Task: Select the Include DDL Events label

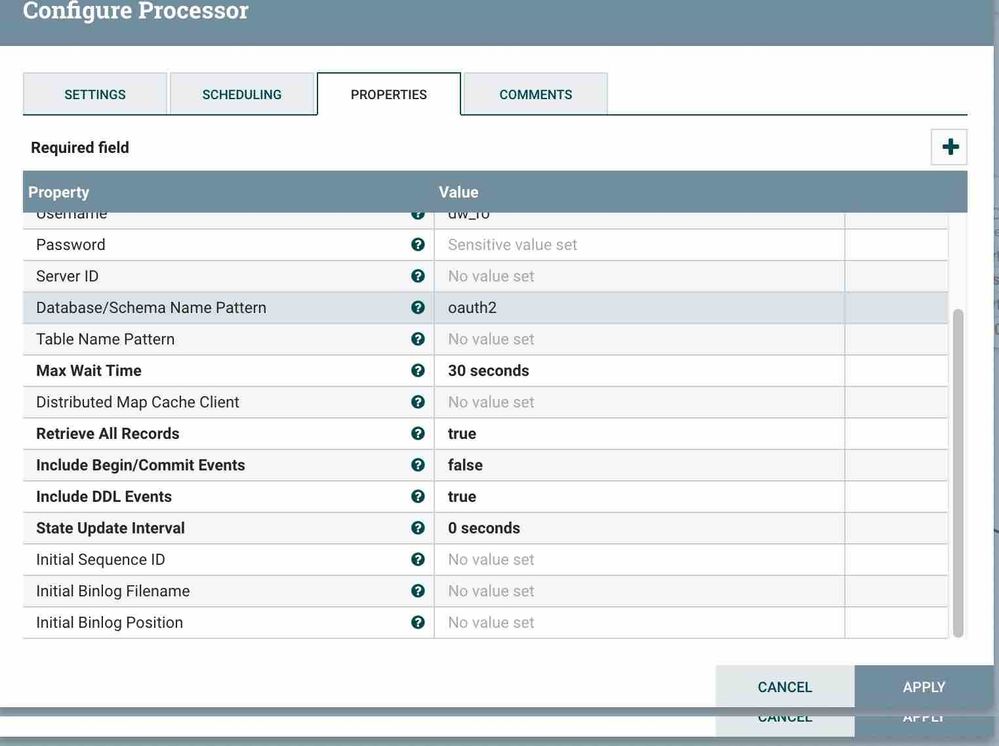Action: (x=104, y=496)
